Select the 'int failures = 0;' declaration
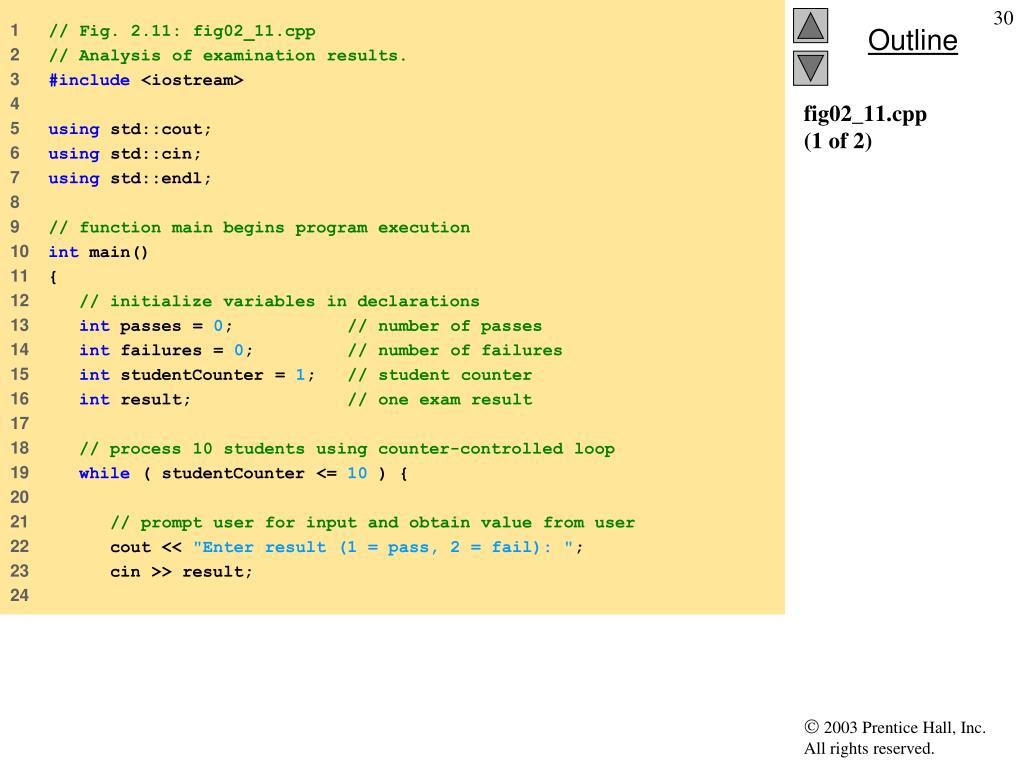Image resolution: width=1024 pixels, height=768 pixels. tap(166, 351)
